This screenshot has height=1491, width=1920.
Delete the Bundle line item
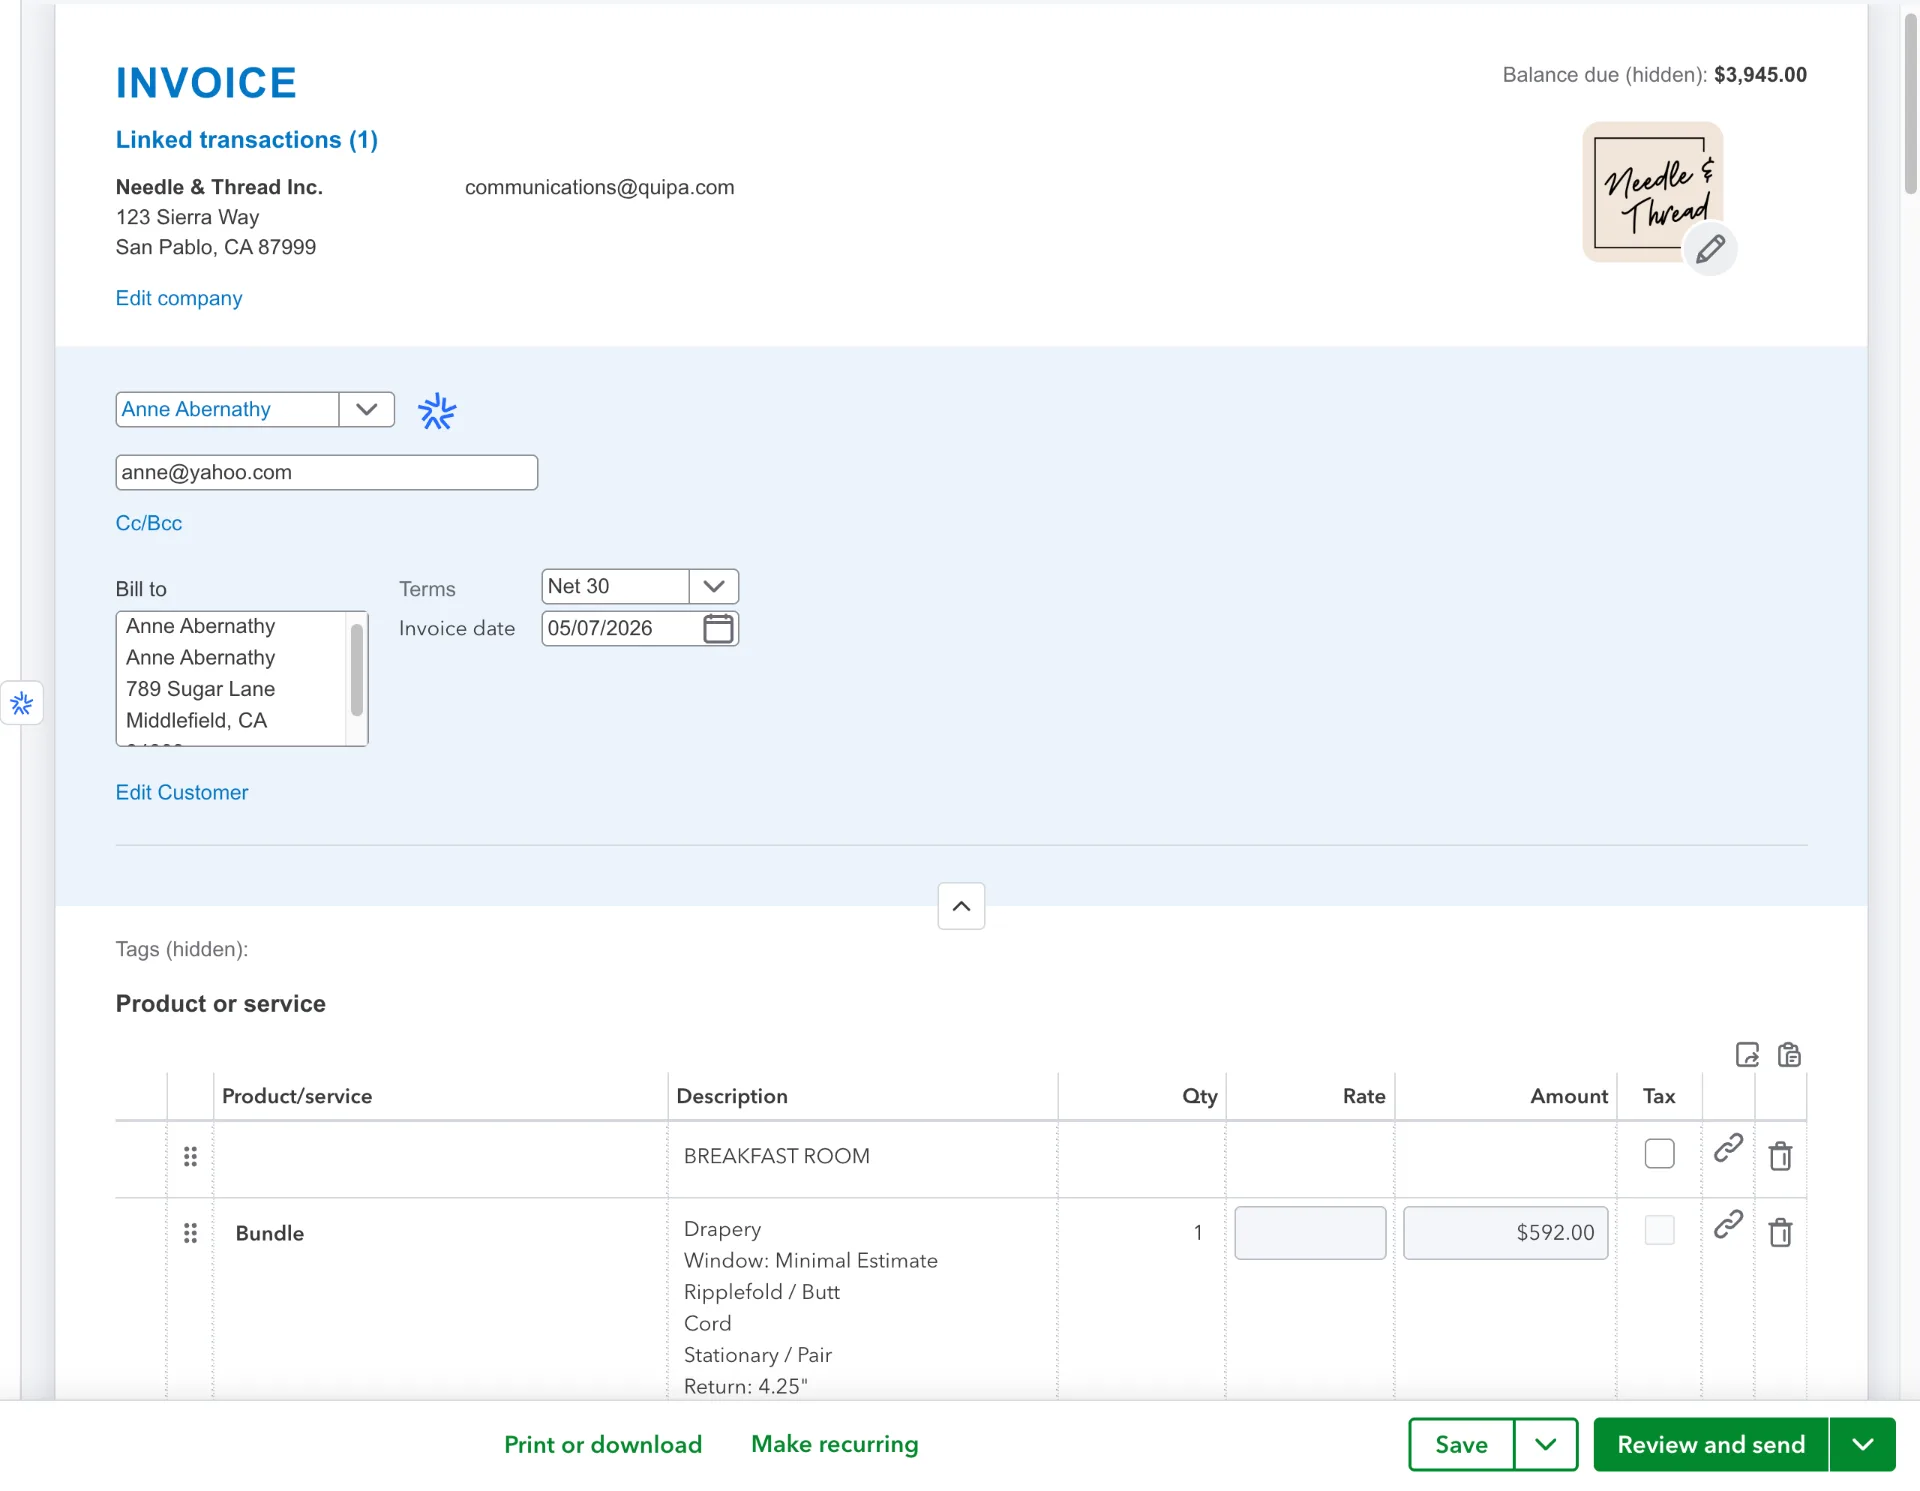coord(1780,1232)
